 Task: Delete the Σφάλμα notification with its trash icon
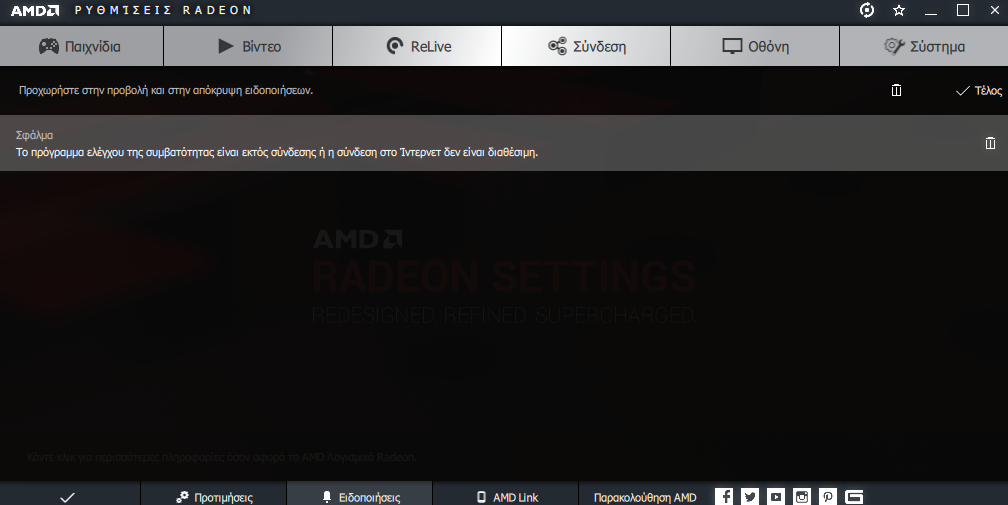point(990,143)
